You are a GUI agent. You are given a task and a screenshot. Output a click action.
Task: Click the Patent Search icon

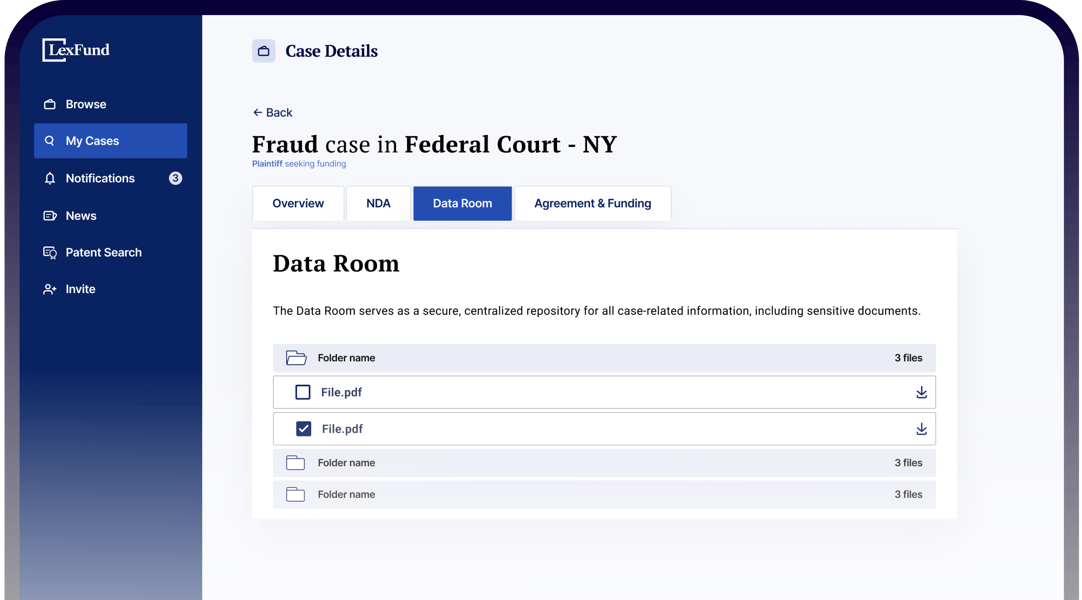click(50, 253)
